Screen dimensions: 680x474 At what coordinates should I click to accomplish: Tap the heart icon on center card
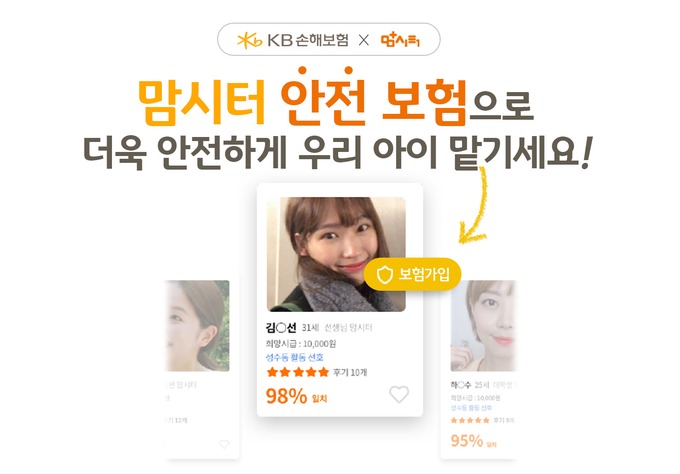(399, 394)
